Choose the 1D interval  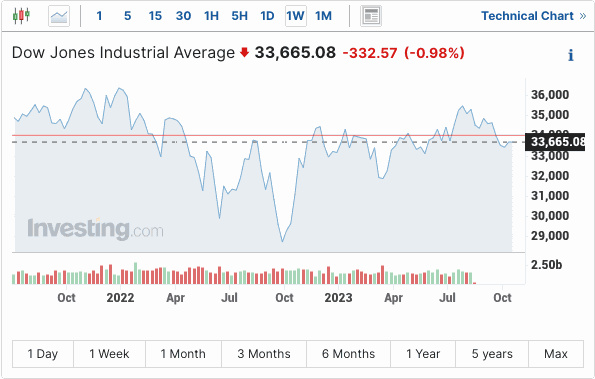(x=267, y=16)
